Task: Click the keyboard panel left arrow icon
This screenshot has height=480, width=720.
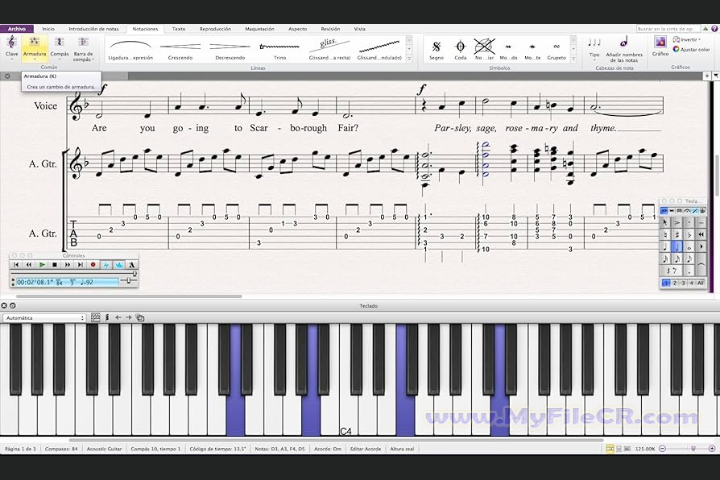Action: click(x=118, y=317)
